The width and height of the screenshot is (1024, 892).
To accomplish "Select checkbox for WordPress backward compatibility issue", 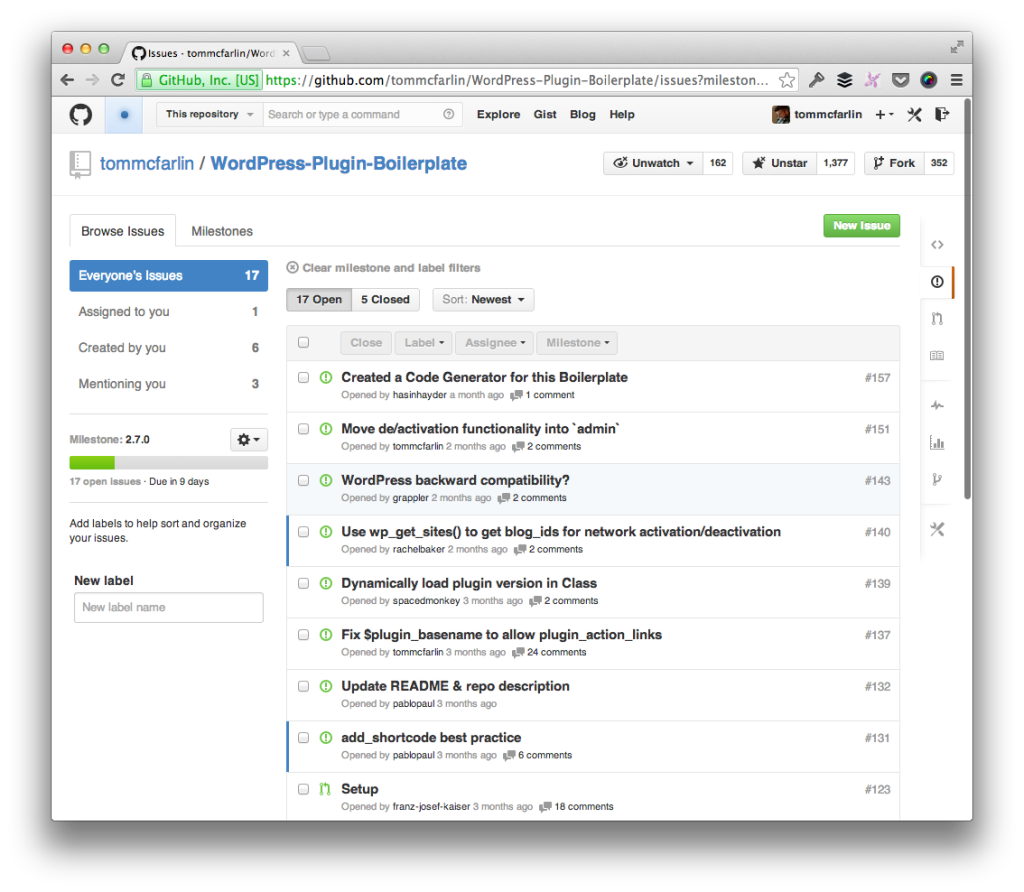I will point(304,481).
